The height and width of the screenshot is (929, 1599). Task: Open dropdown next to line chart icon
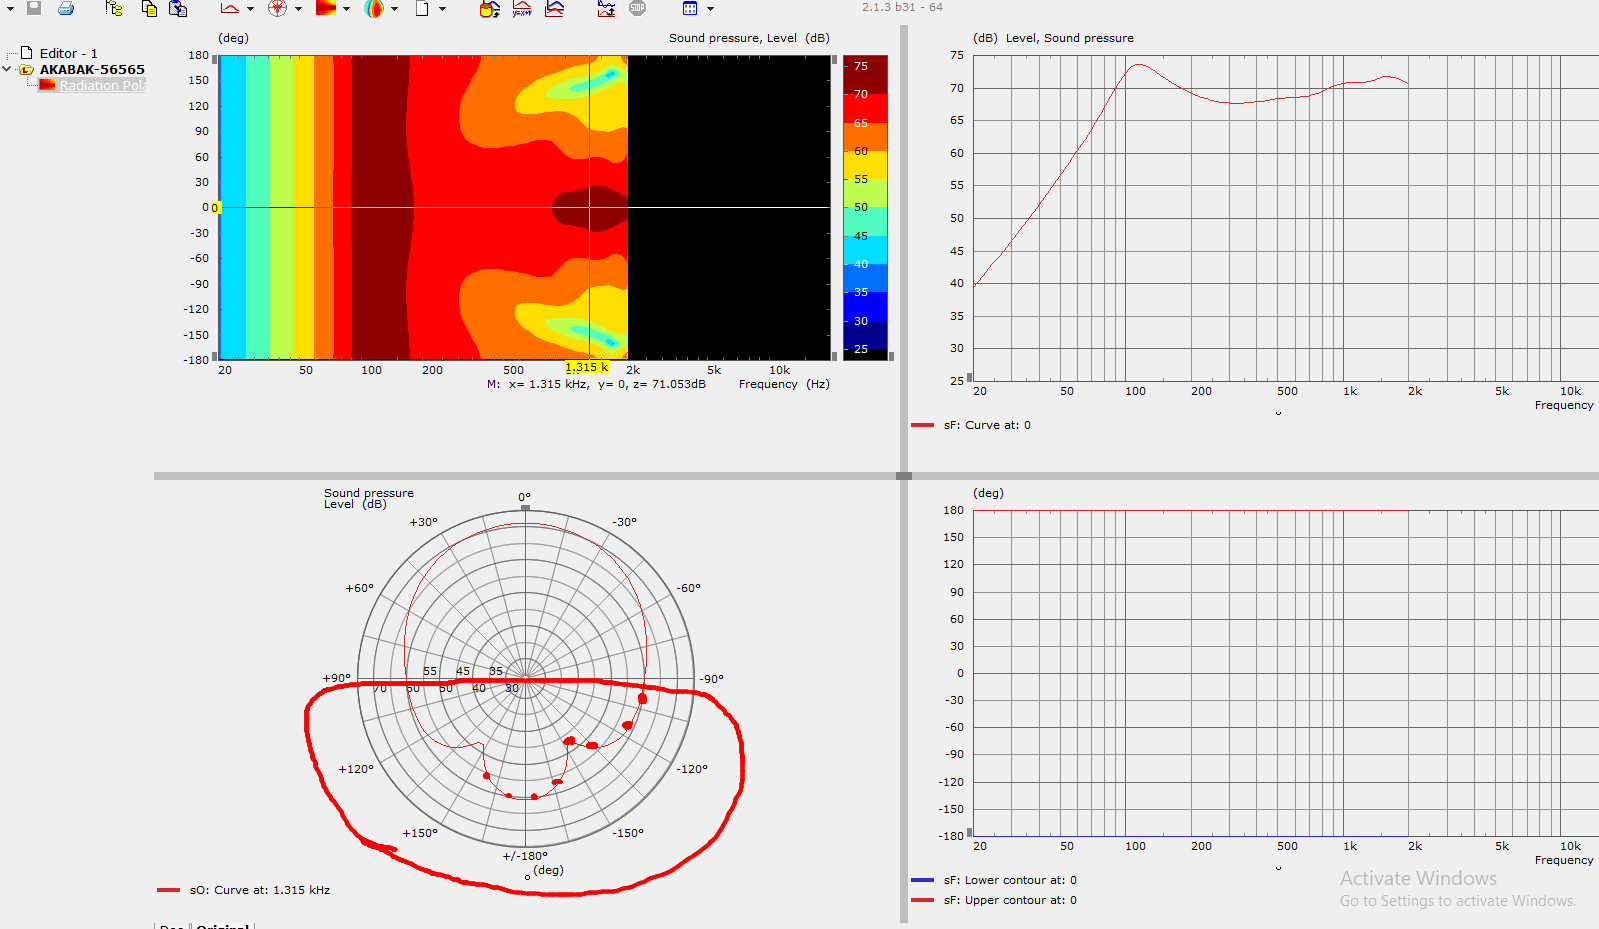point(250,9)
